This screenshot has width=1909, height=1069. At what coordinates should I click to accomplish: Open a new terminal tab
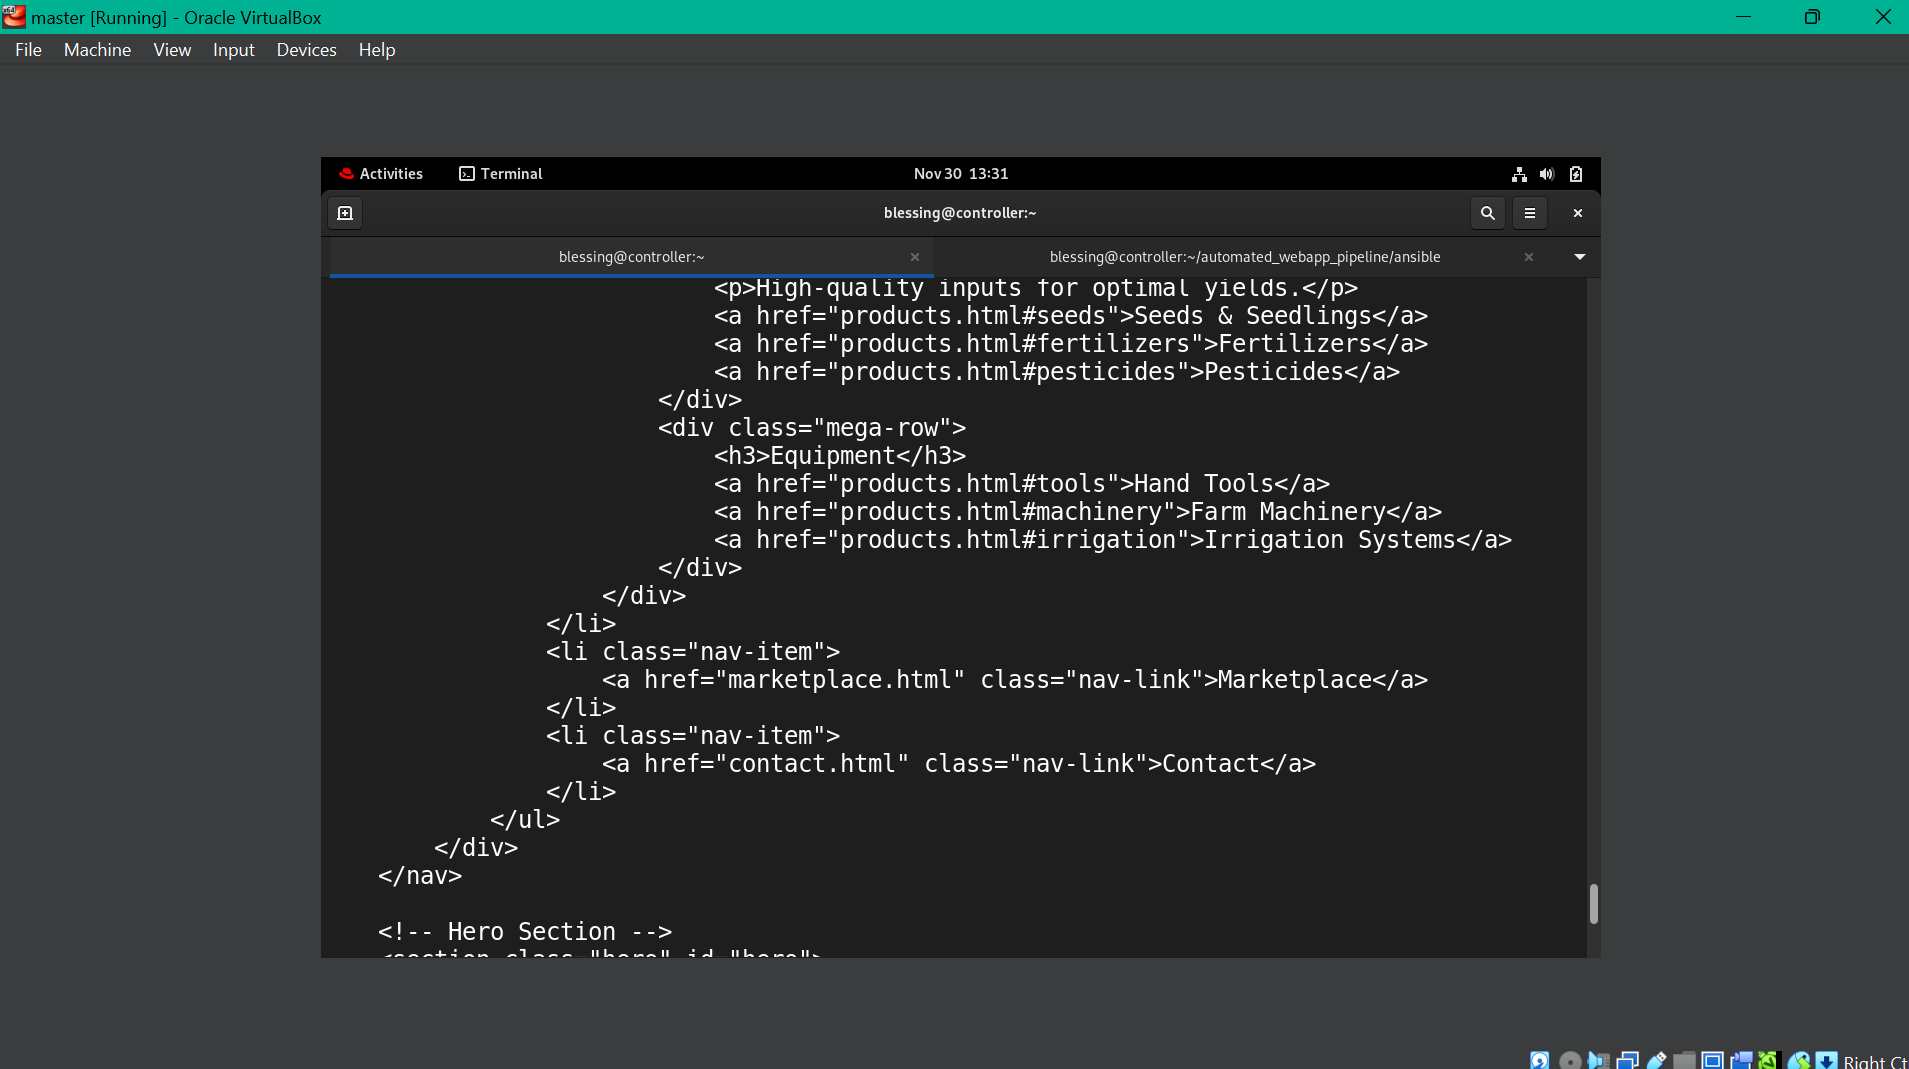click(345, 212)
